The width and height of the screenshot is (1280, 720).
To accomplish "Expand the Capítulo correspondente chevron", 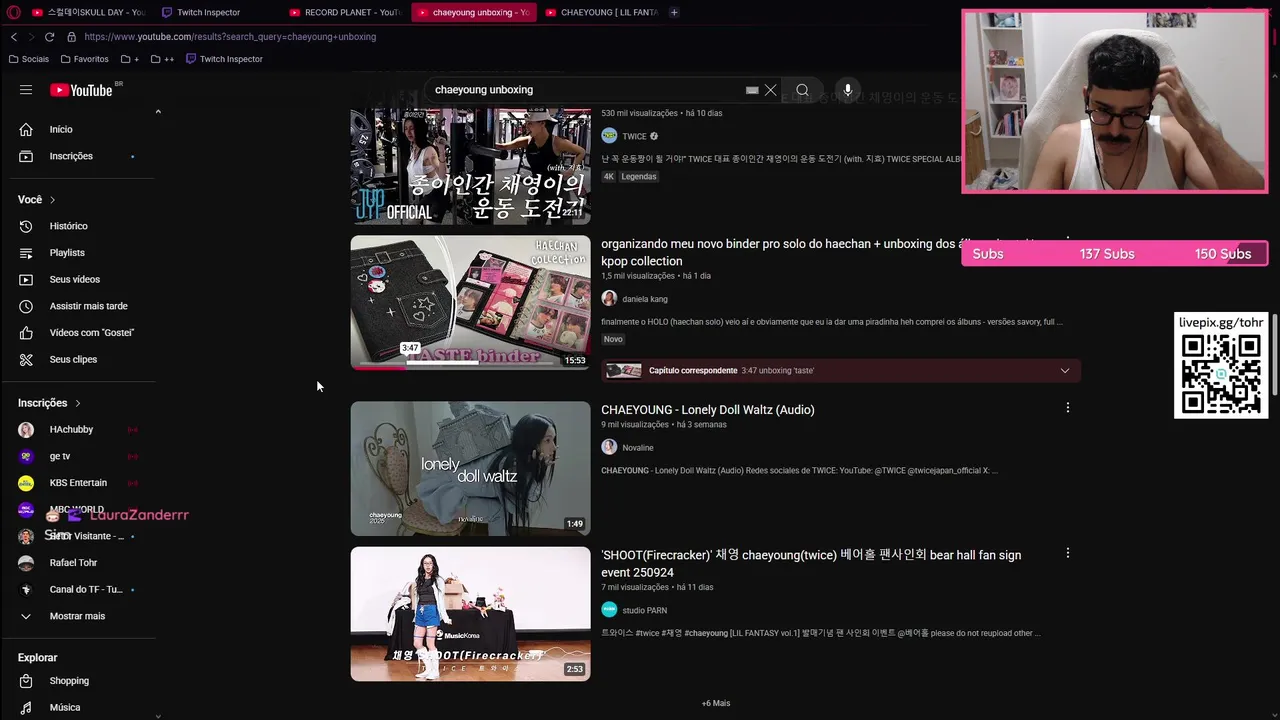I will (1064, 371).
